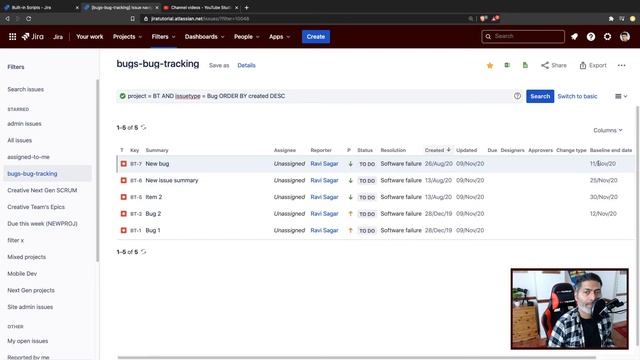Open the list view layout switcher
640x360 pixels.
(621, 96)
